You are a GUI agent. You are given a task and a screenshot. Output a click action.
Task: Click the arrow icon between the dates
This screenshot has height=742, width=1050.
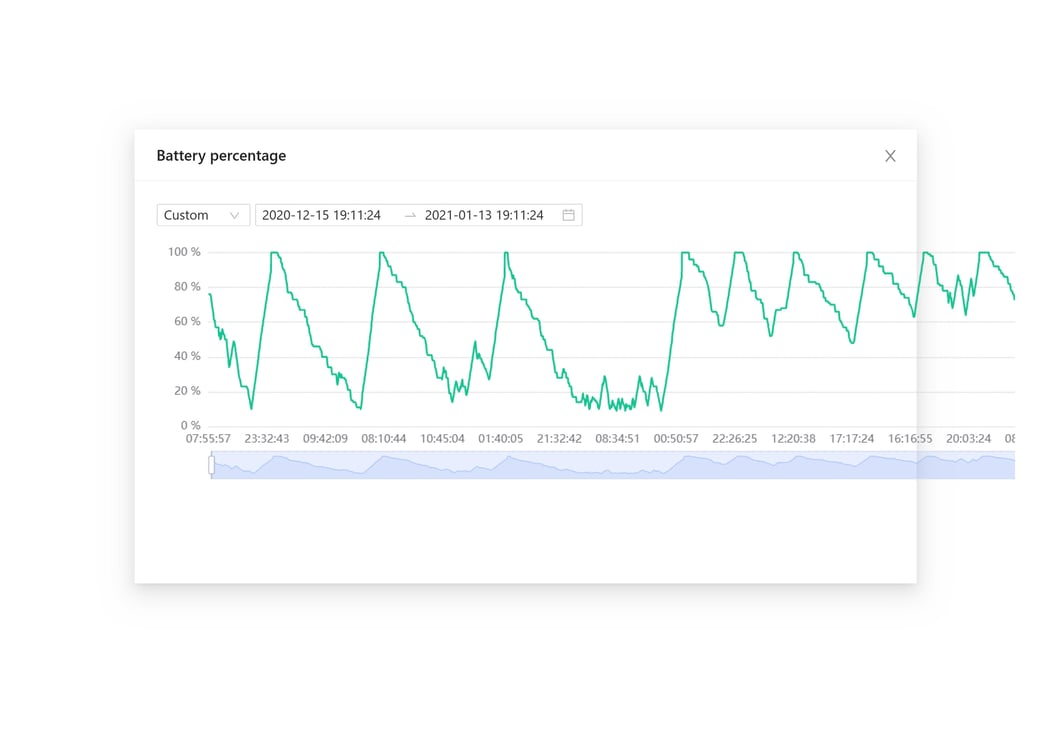tap(410, 215)
